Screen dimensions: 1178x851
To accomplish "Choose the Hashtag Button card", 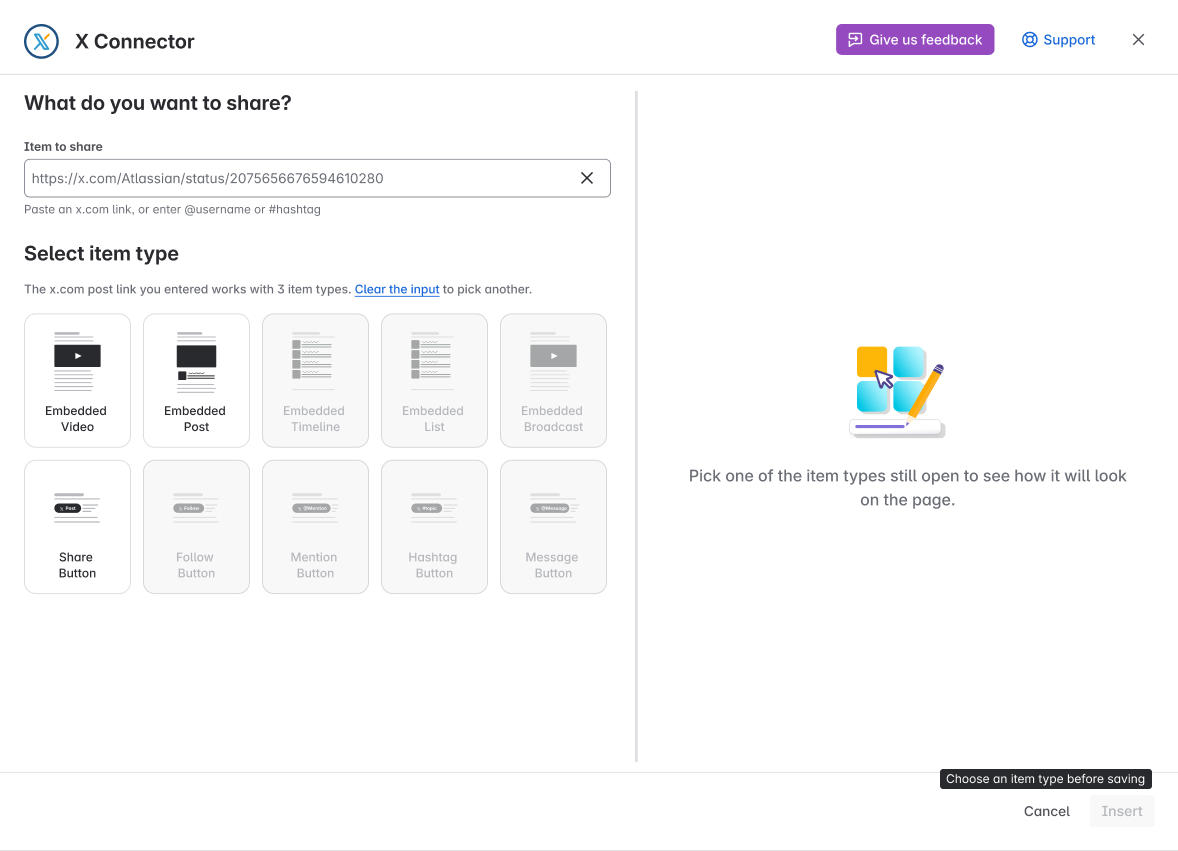I will (x=434, y=527).
